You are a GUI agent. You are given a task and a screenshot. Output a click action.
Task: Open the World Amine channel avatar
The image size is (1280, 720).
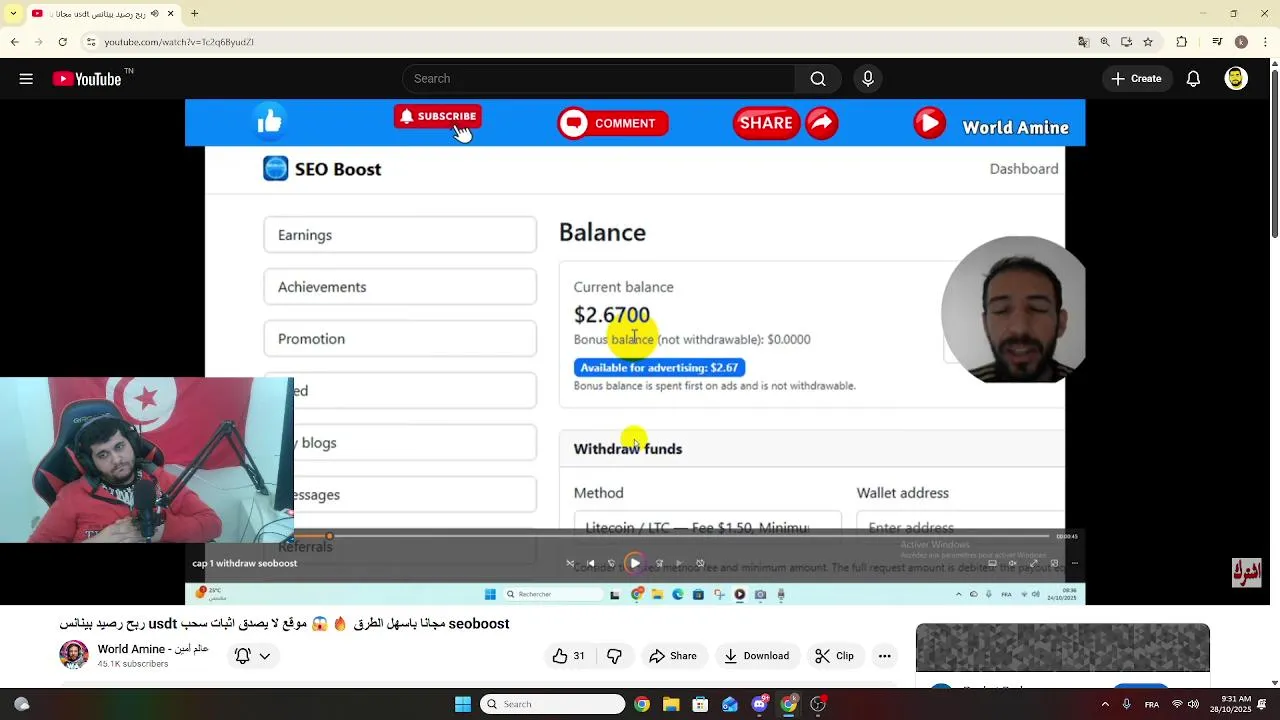(74, 655)
